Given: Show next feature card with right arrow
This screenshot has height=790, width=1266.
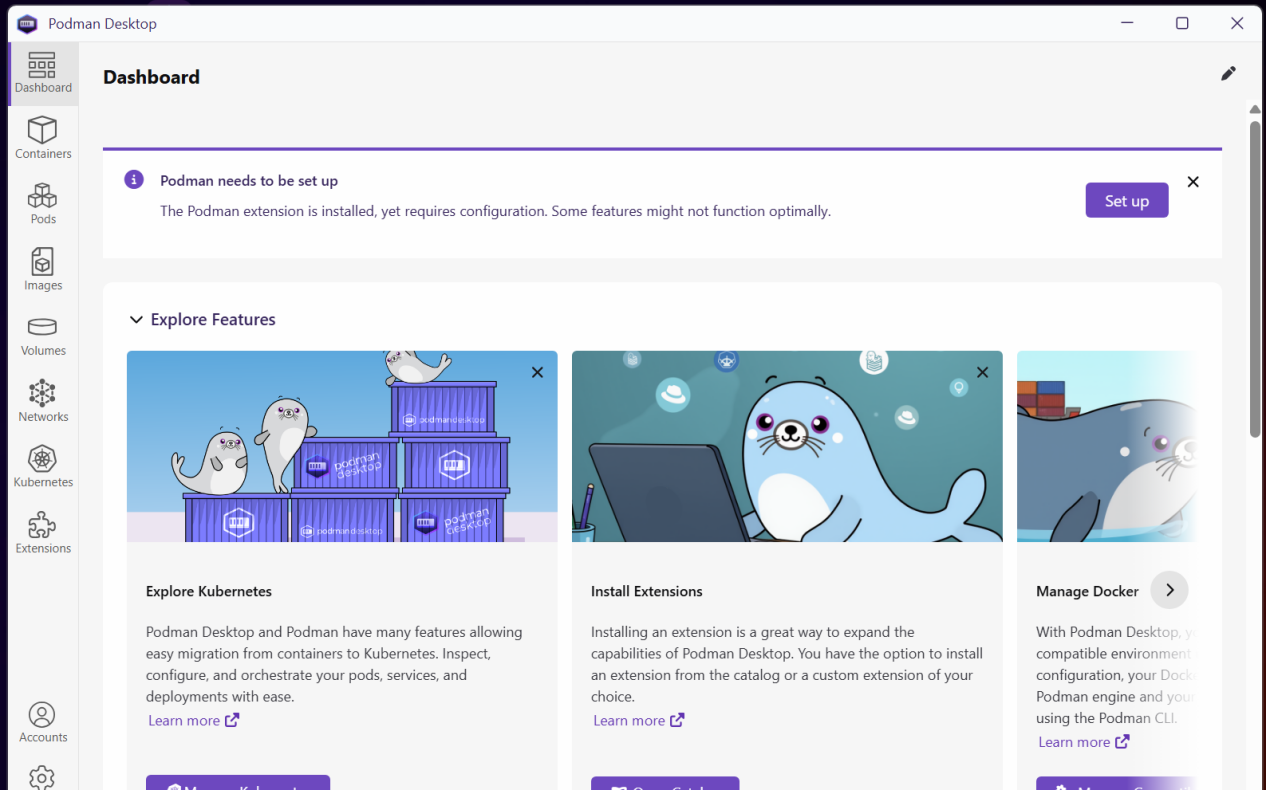Looking at the screenshot, I should click(x=1169, y=590).
